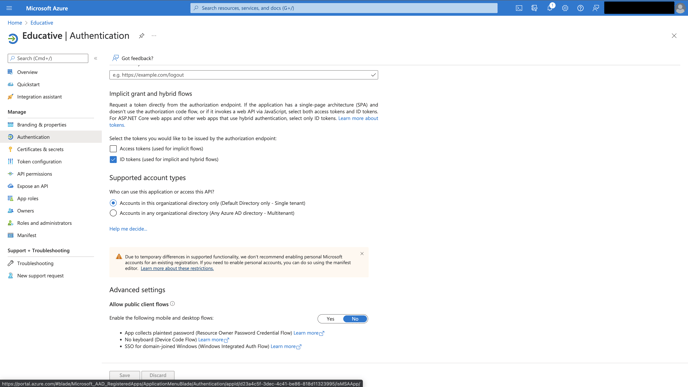Open the top bar Feedback icon

tap(596, 8)
